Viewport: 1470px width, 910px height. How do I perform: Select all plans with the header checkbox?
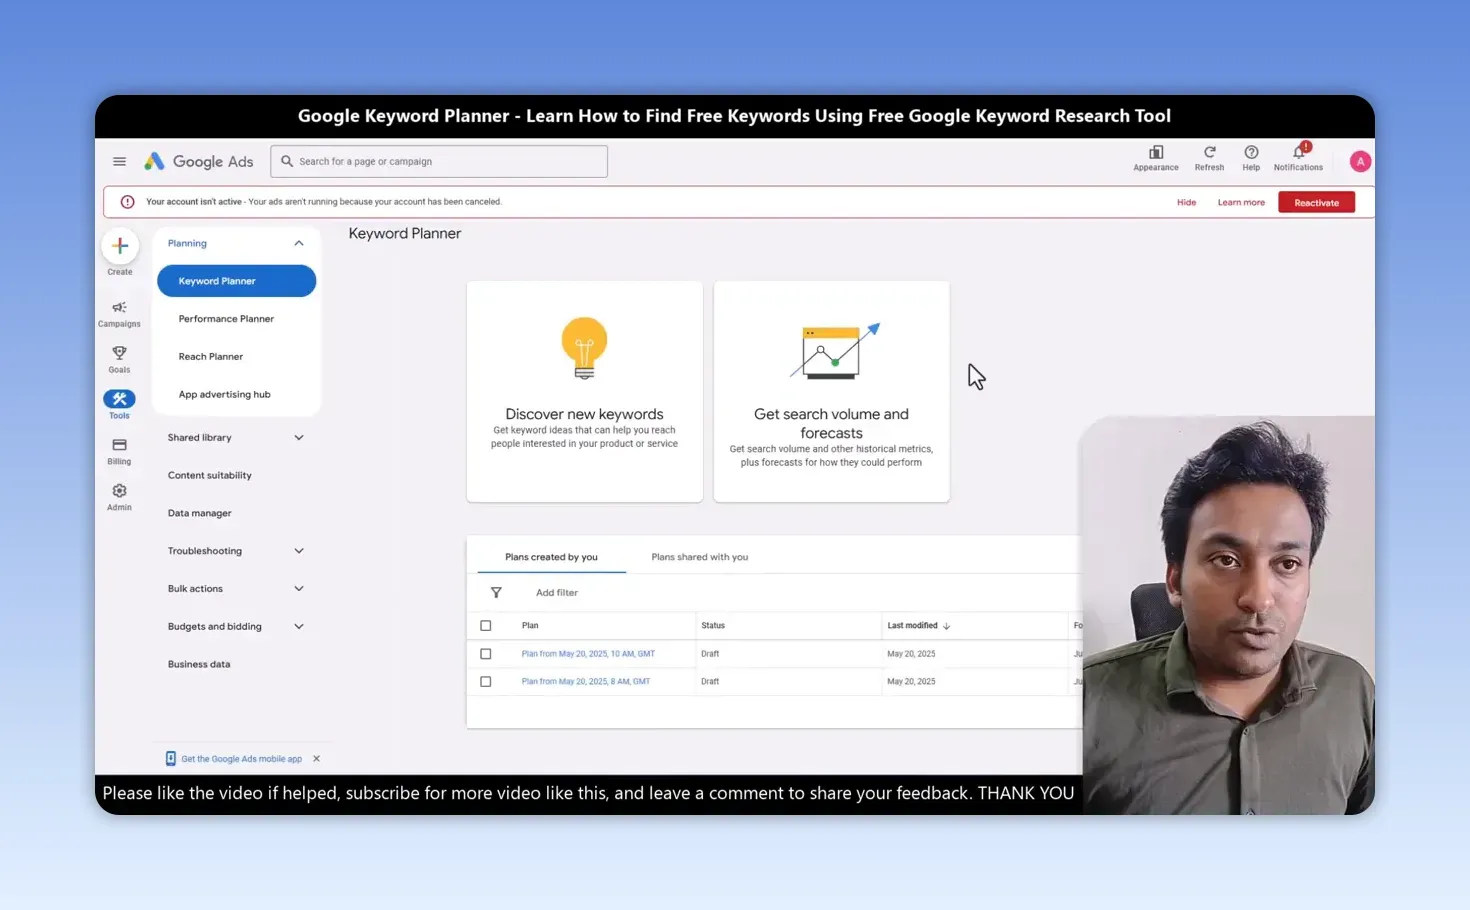486,626
